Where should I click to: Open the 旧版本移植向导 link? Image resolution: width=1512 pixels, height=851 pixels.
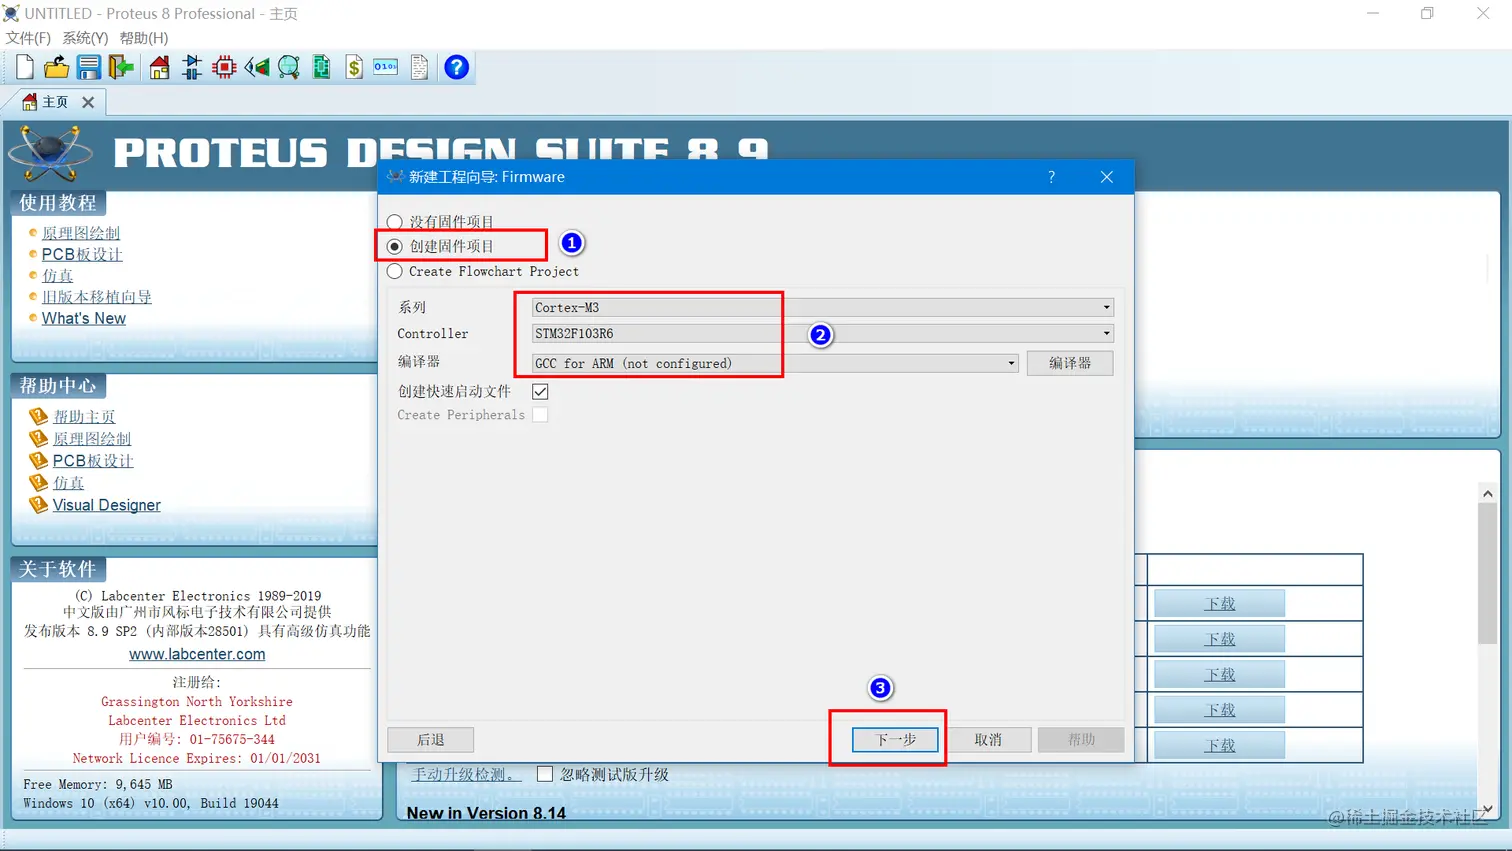97,297
